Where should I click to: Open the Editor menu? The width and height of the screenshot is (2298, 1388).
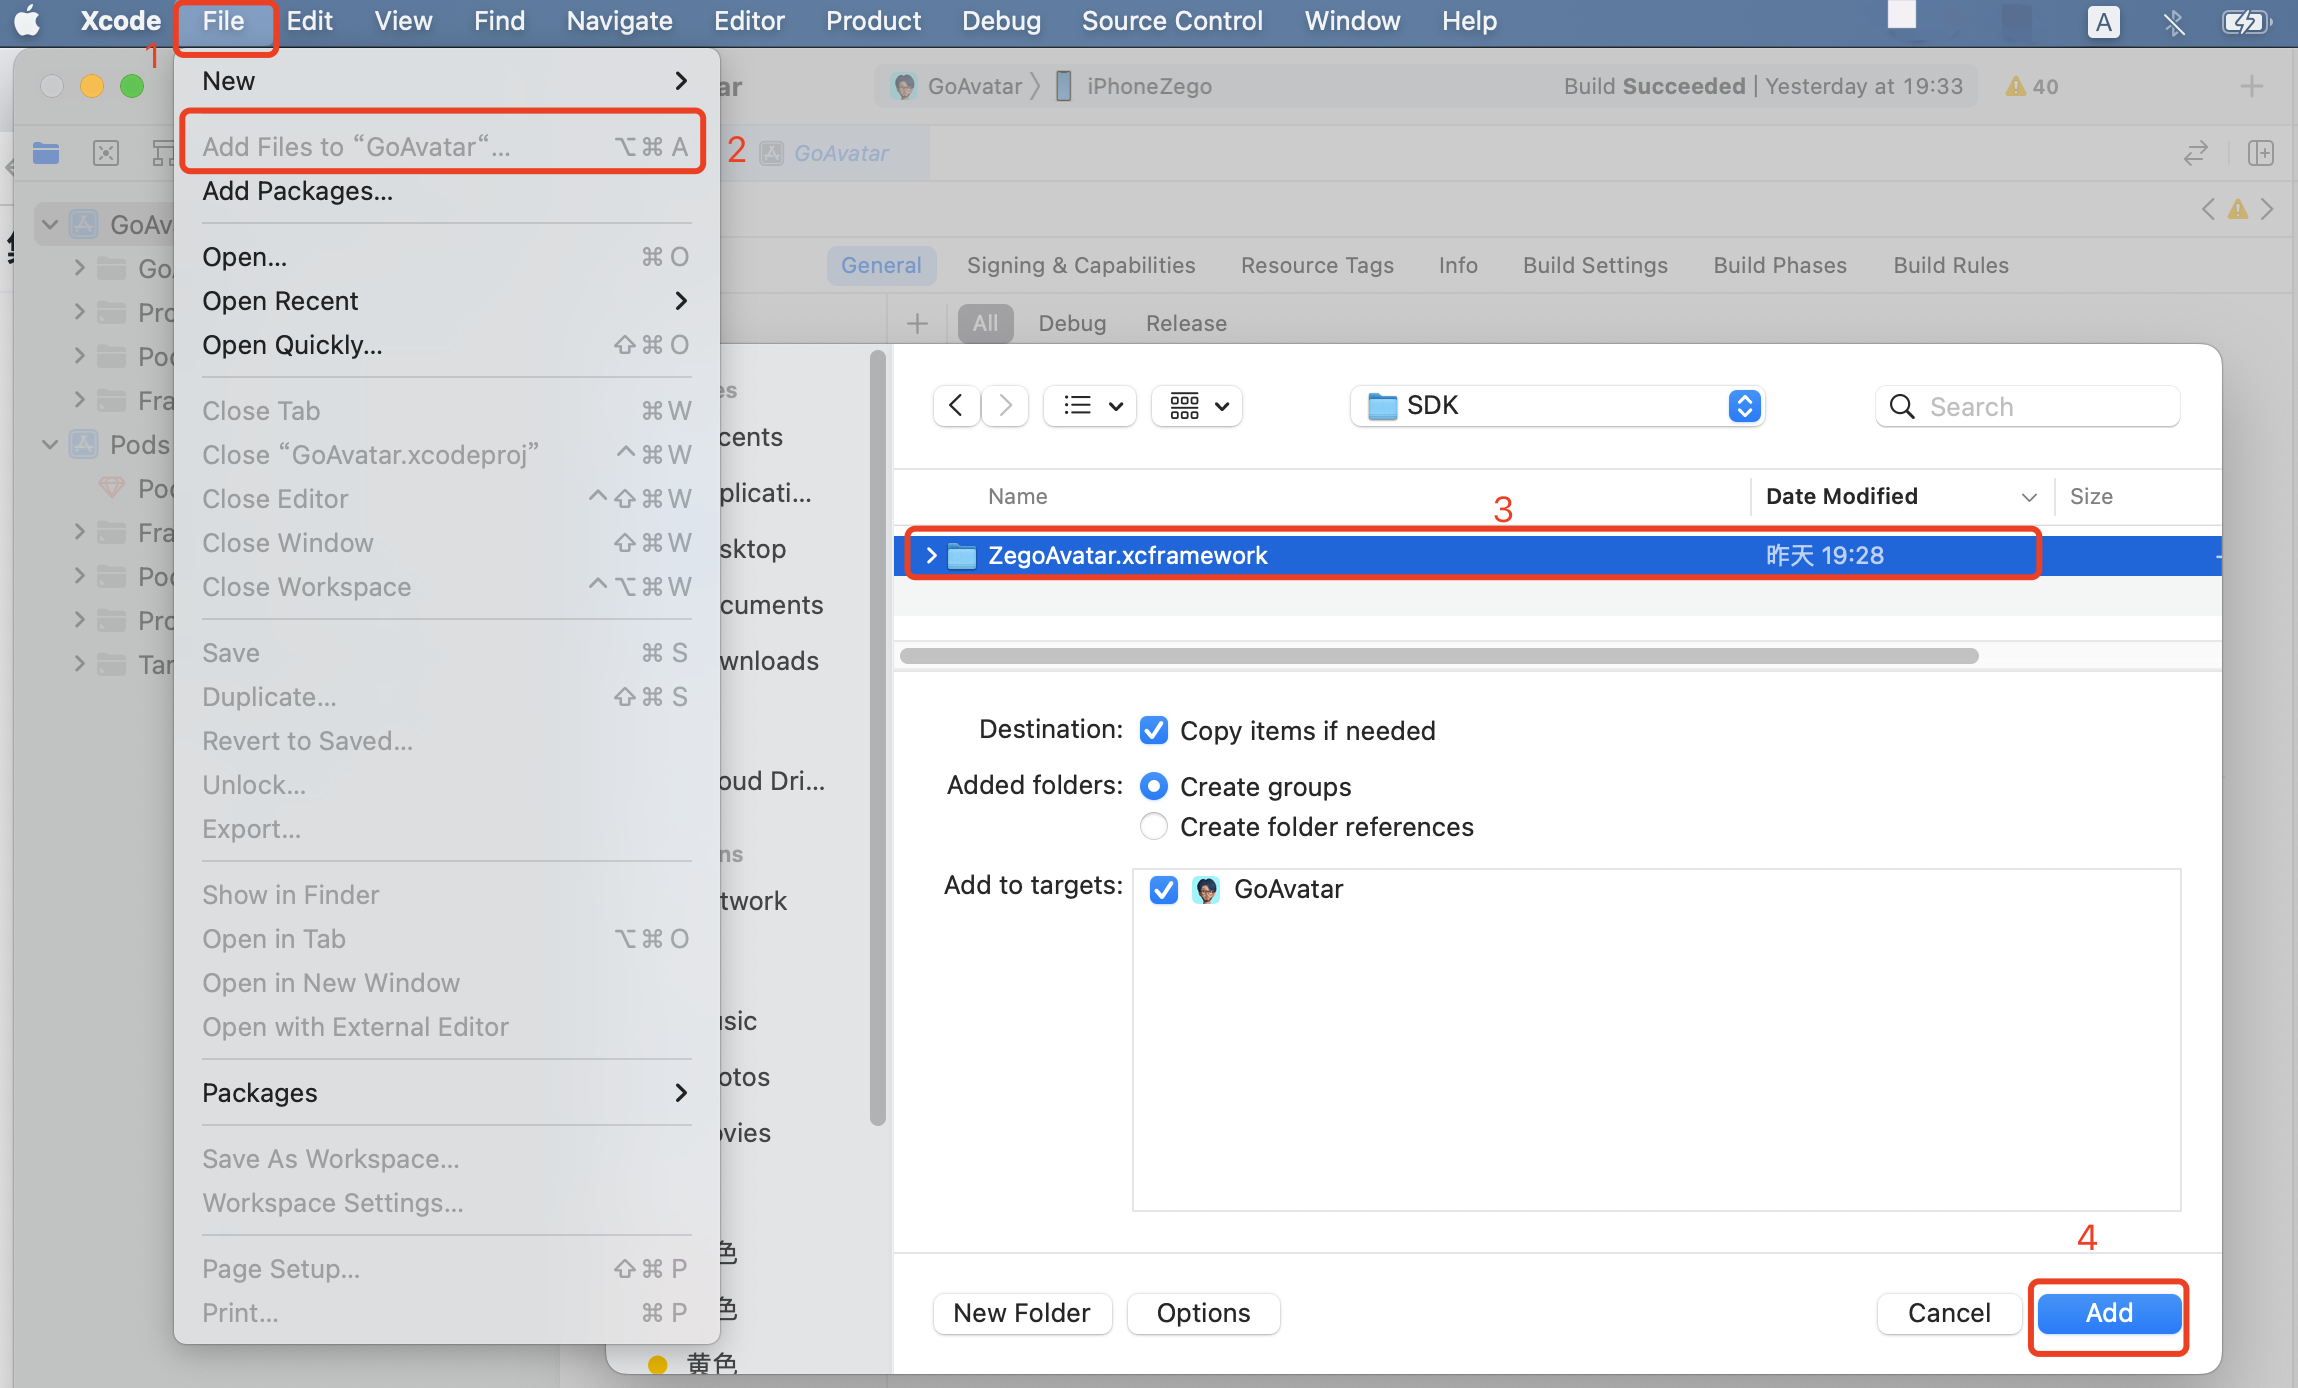749,21
